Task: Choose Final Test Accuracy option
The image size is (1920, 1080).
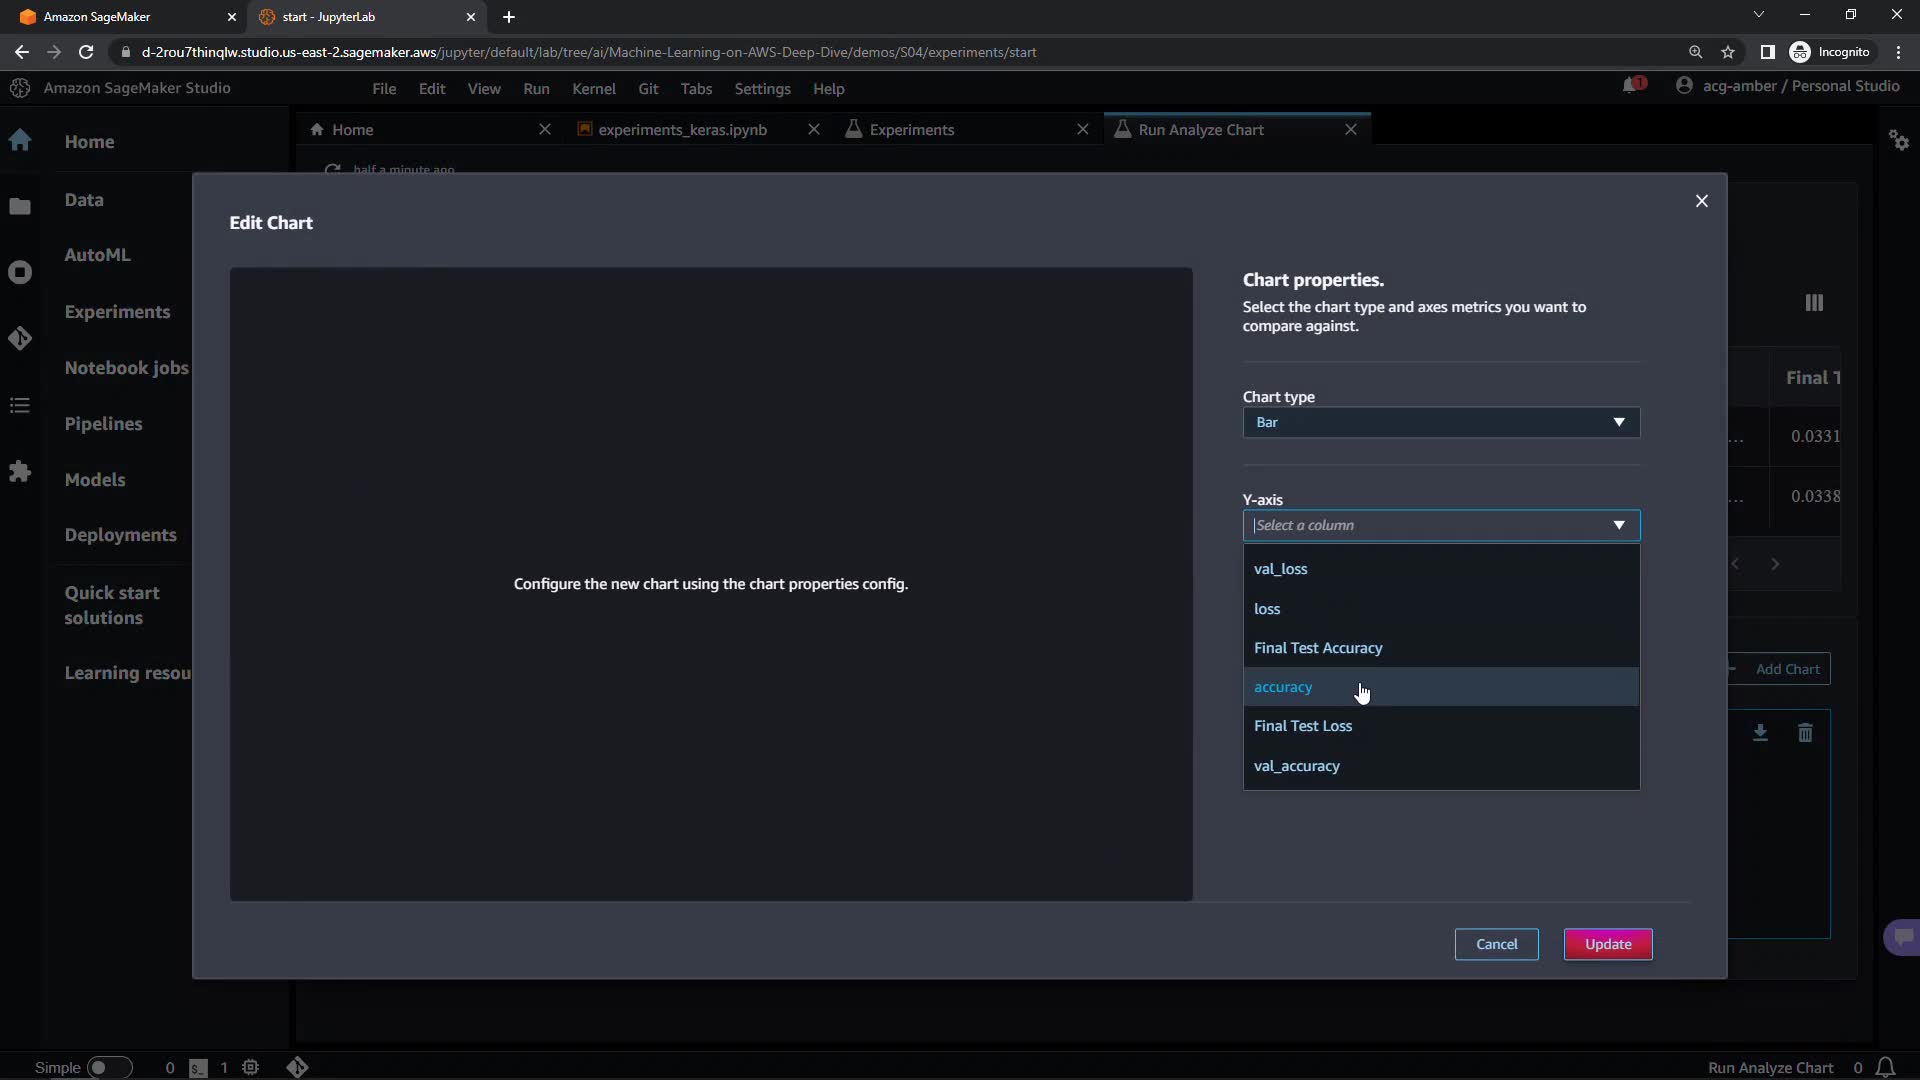Action: 1317,648
